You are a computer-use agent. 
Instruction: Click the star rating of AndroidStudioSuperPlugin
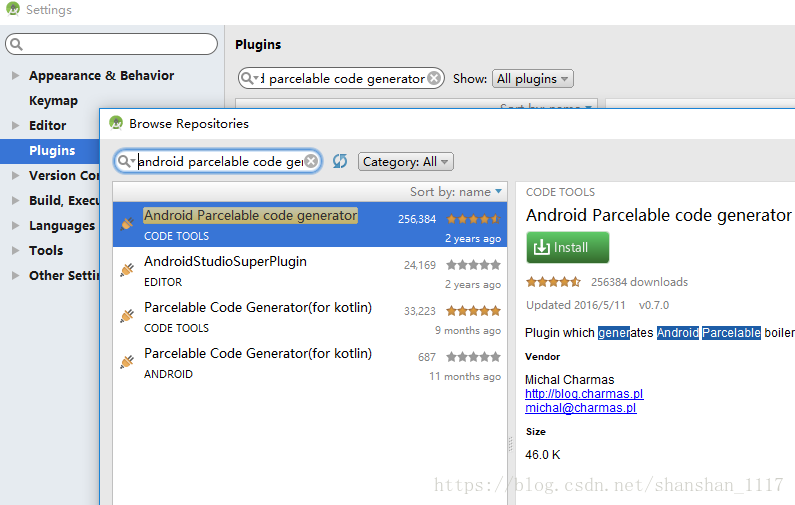click(x=473, y=265)
